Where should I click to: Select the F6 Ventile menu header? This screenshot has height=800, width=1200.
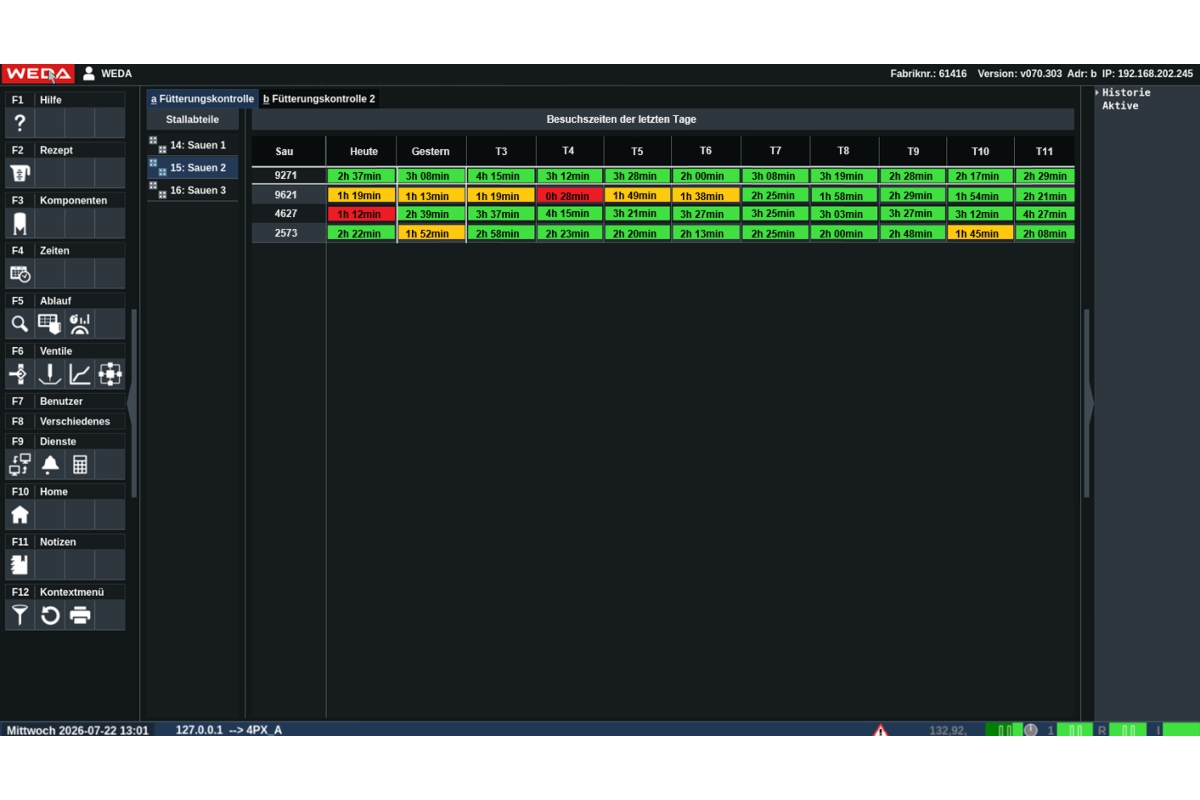pyautogui.click(x=65, y=351)
